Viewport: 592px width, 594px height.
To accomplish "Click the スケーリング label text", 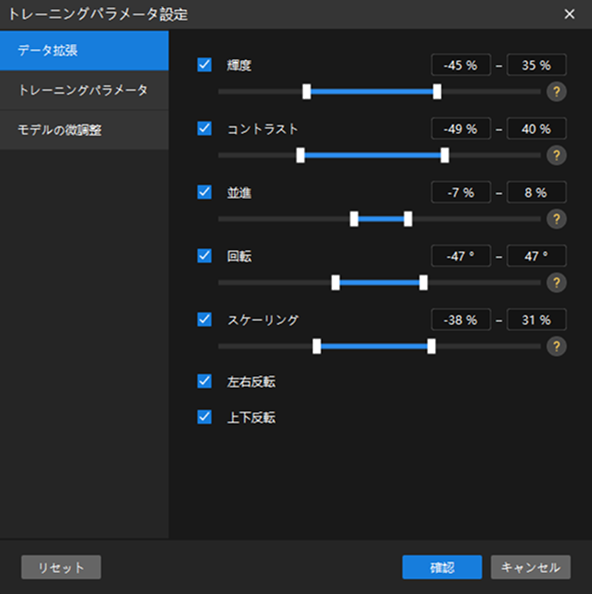I will [x=263, y=320].
